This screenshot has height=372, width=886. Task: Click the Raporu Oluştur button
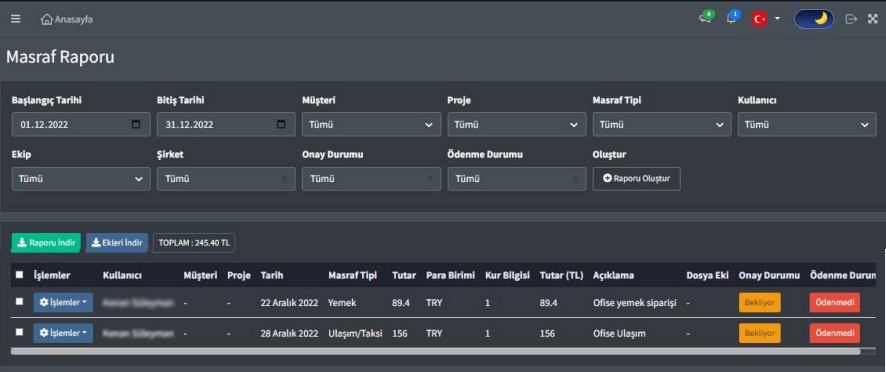pos(636,179)
